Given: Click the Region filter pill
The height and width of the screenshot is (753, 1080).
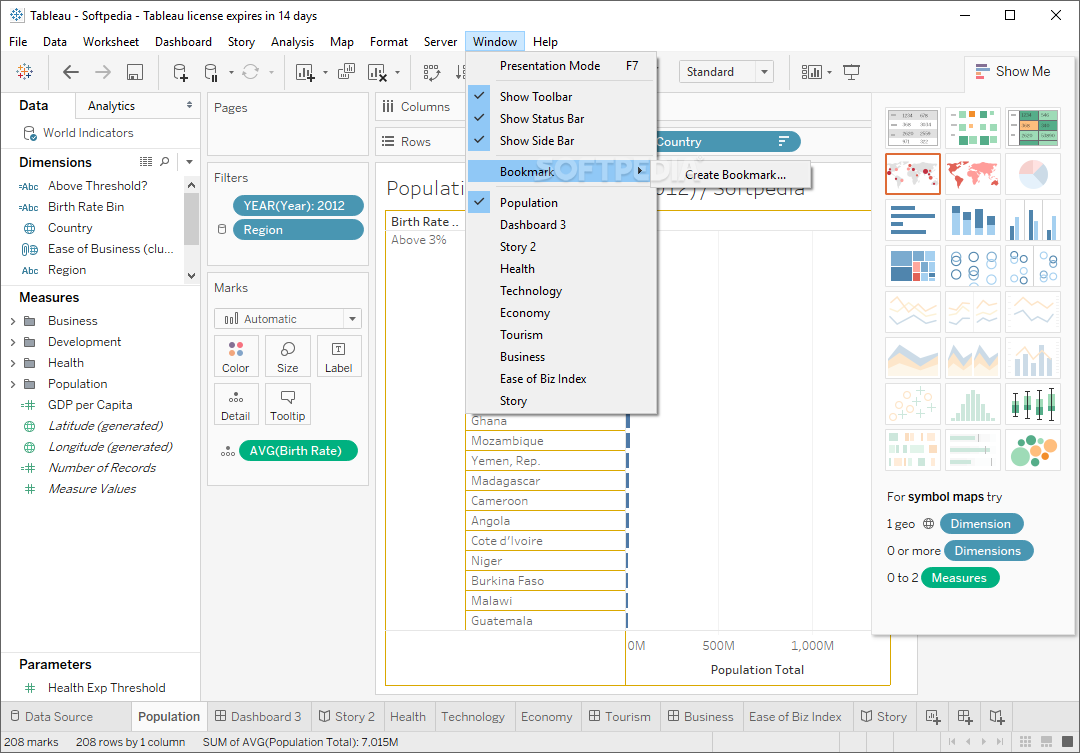Looking at the screenshot, I should tap(298, 230).
